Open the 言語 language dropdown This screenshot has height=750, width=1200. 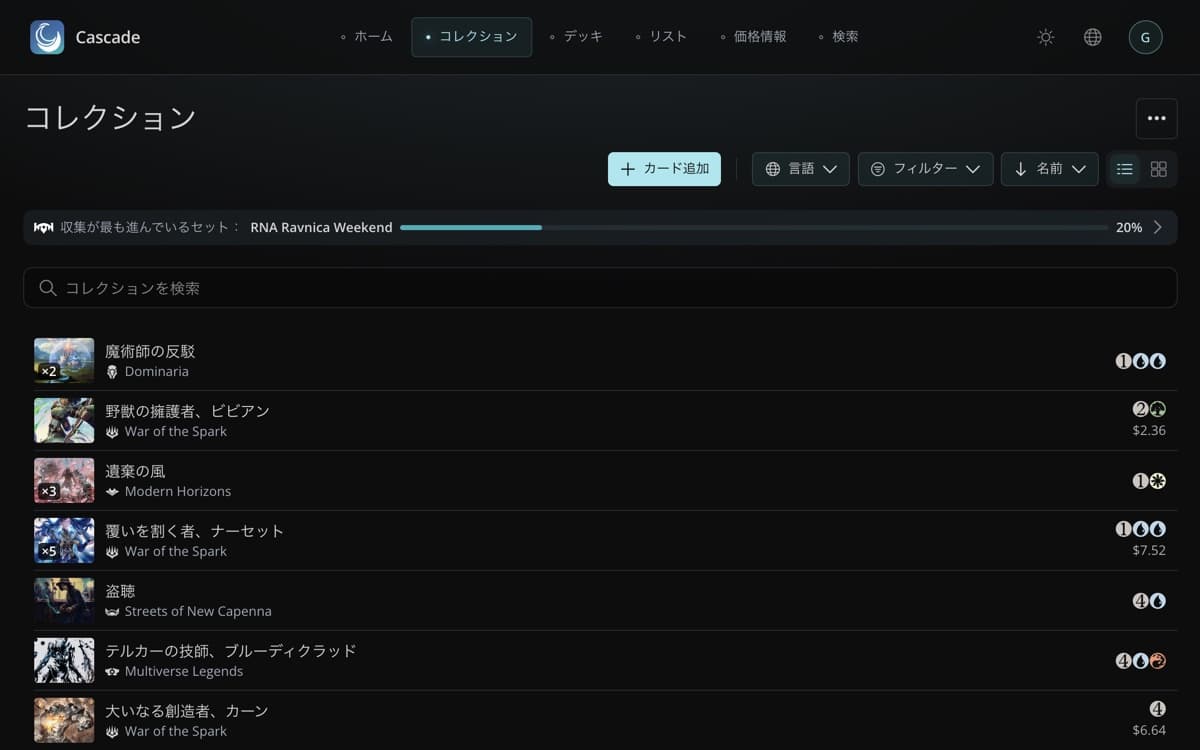coord(801,169)
